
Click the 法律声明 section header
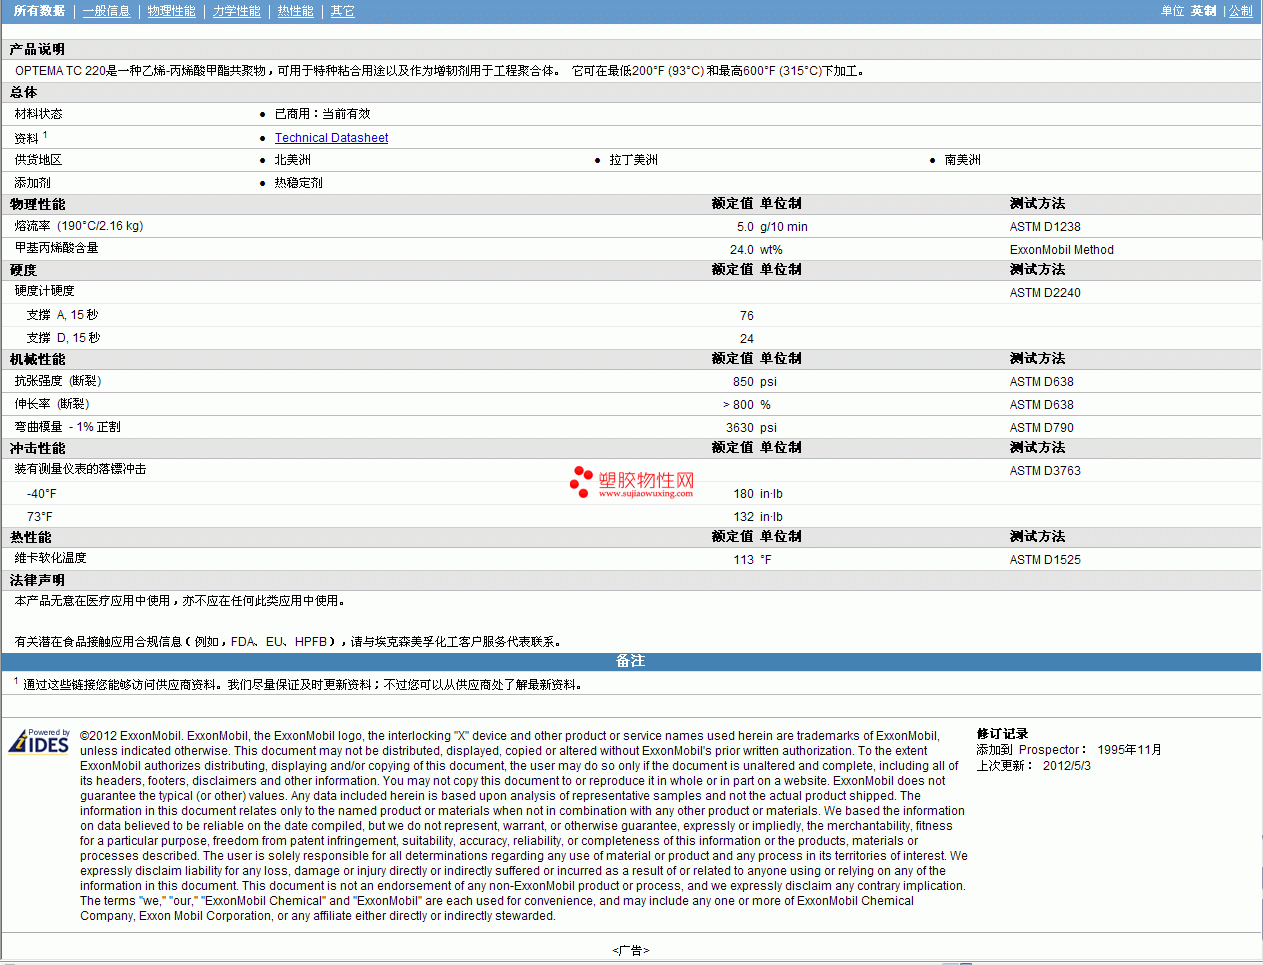pyautogui.click(x=37, y=580)
